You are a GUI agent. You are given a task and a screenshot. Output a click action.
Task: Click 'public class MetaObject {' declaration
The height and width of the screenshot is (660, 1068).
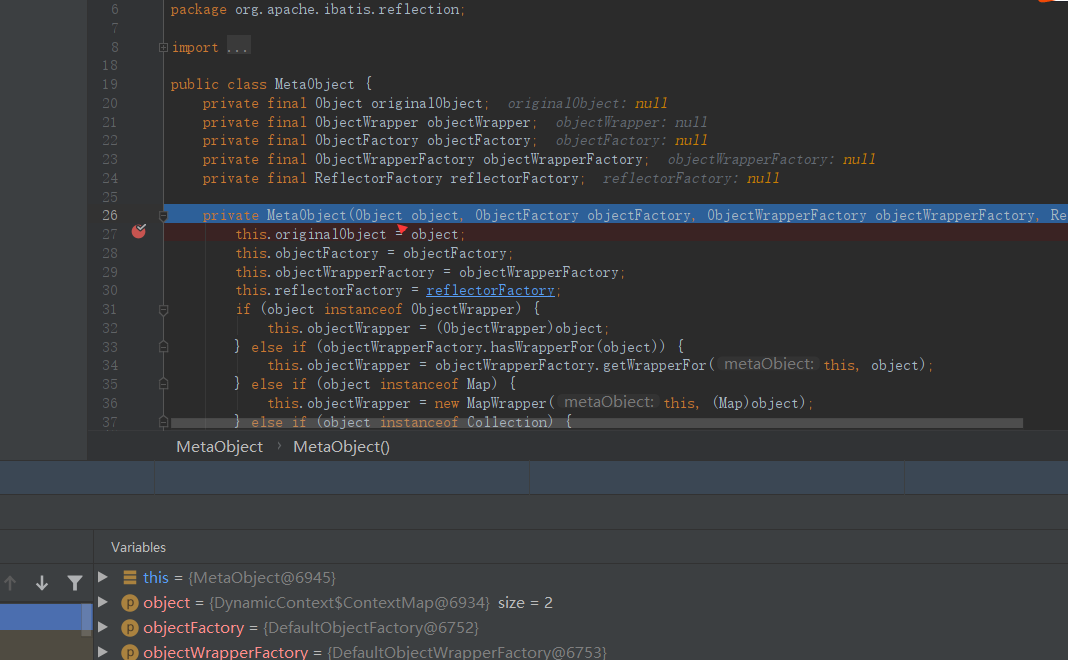pyautogui.click(x=271, y=84)
